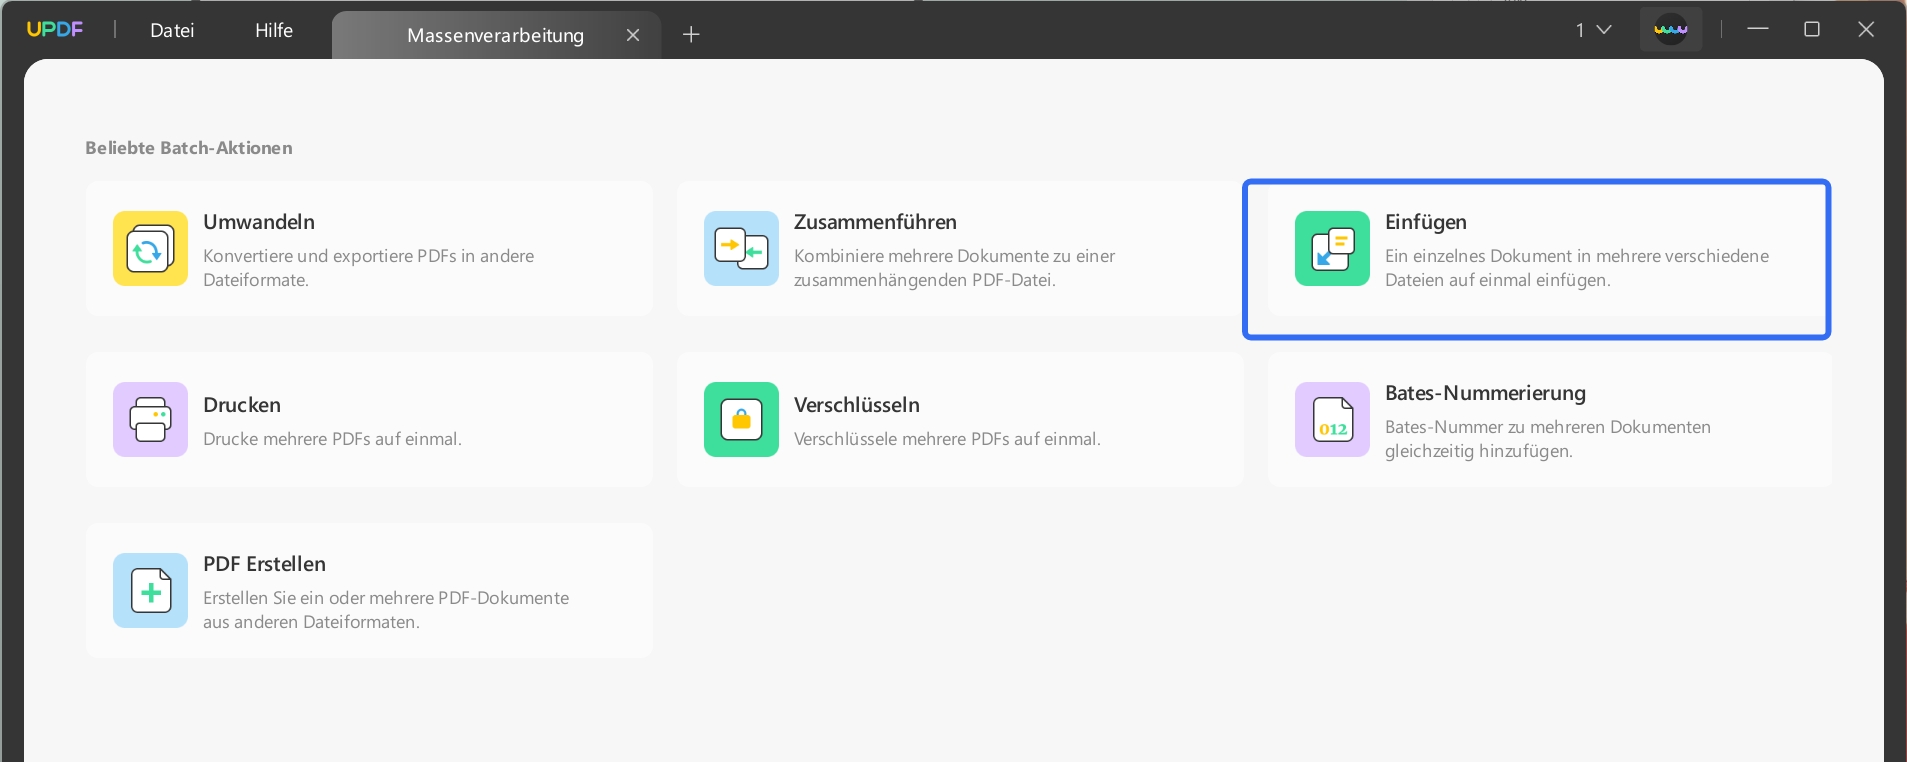Select the Massenverarbeitung tab
Screen dimensions: 1907x762
[x=496, y=35]
